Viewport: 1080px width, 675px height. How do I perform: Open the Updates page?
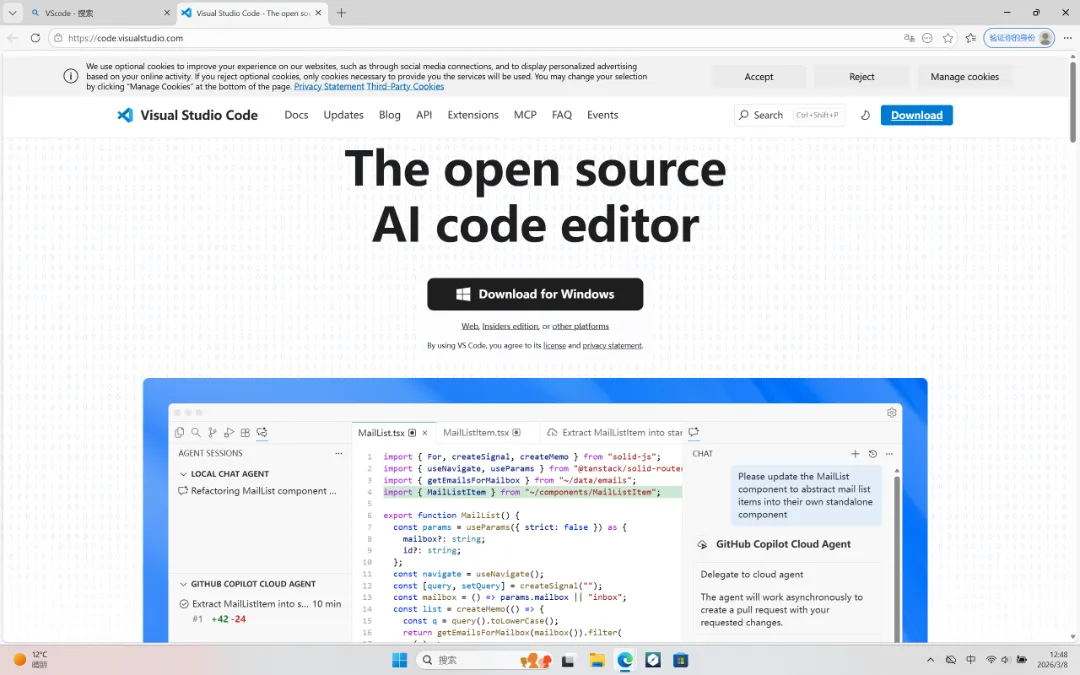click(x=344, y=115)
